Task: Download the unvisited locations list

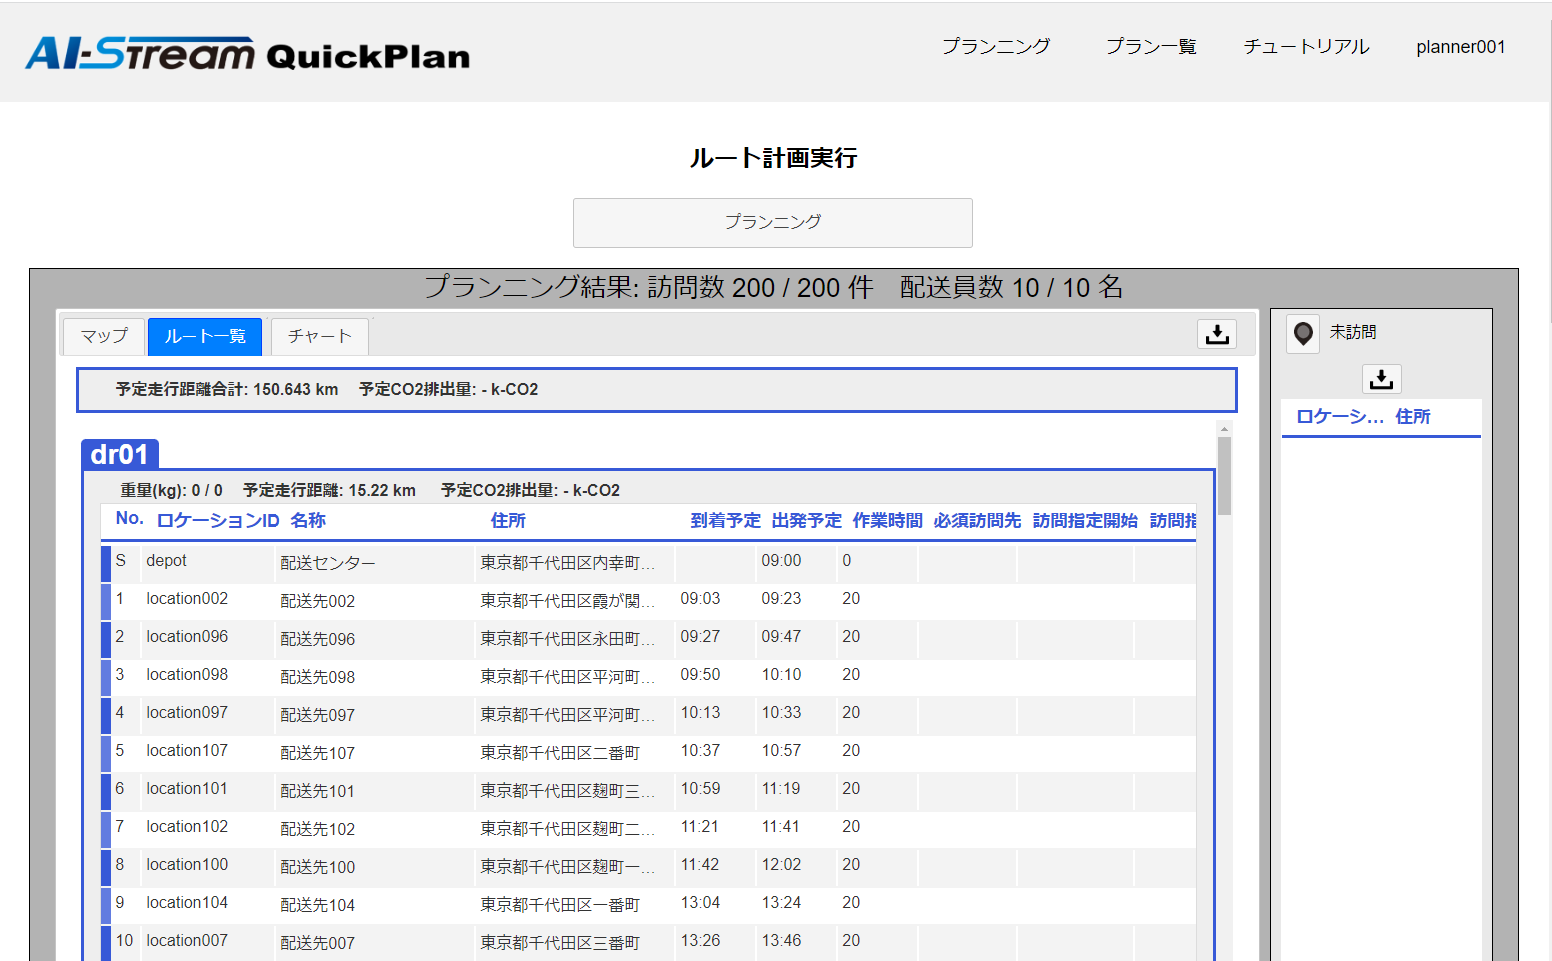Action: click(1381, 379)
